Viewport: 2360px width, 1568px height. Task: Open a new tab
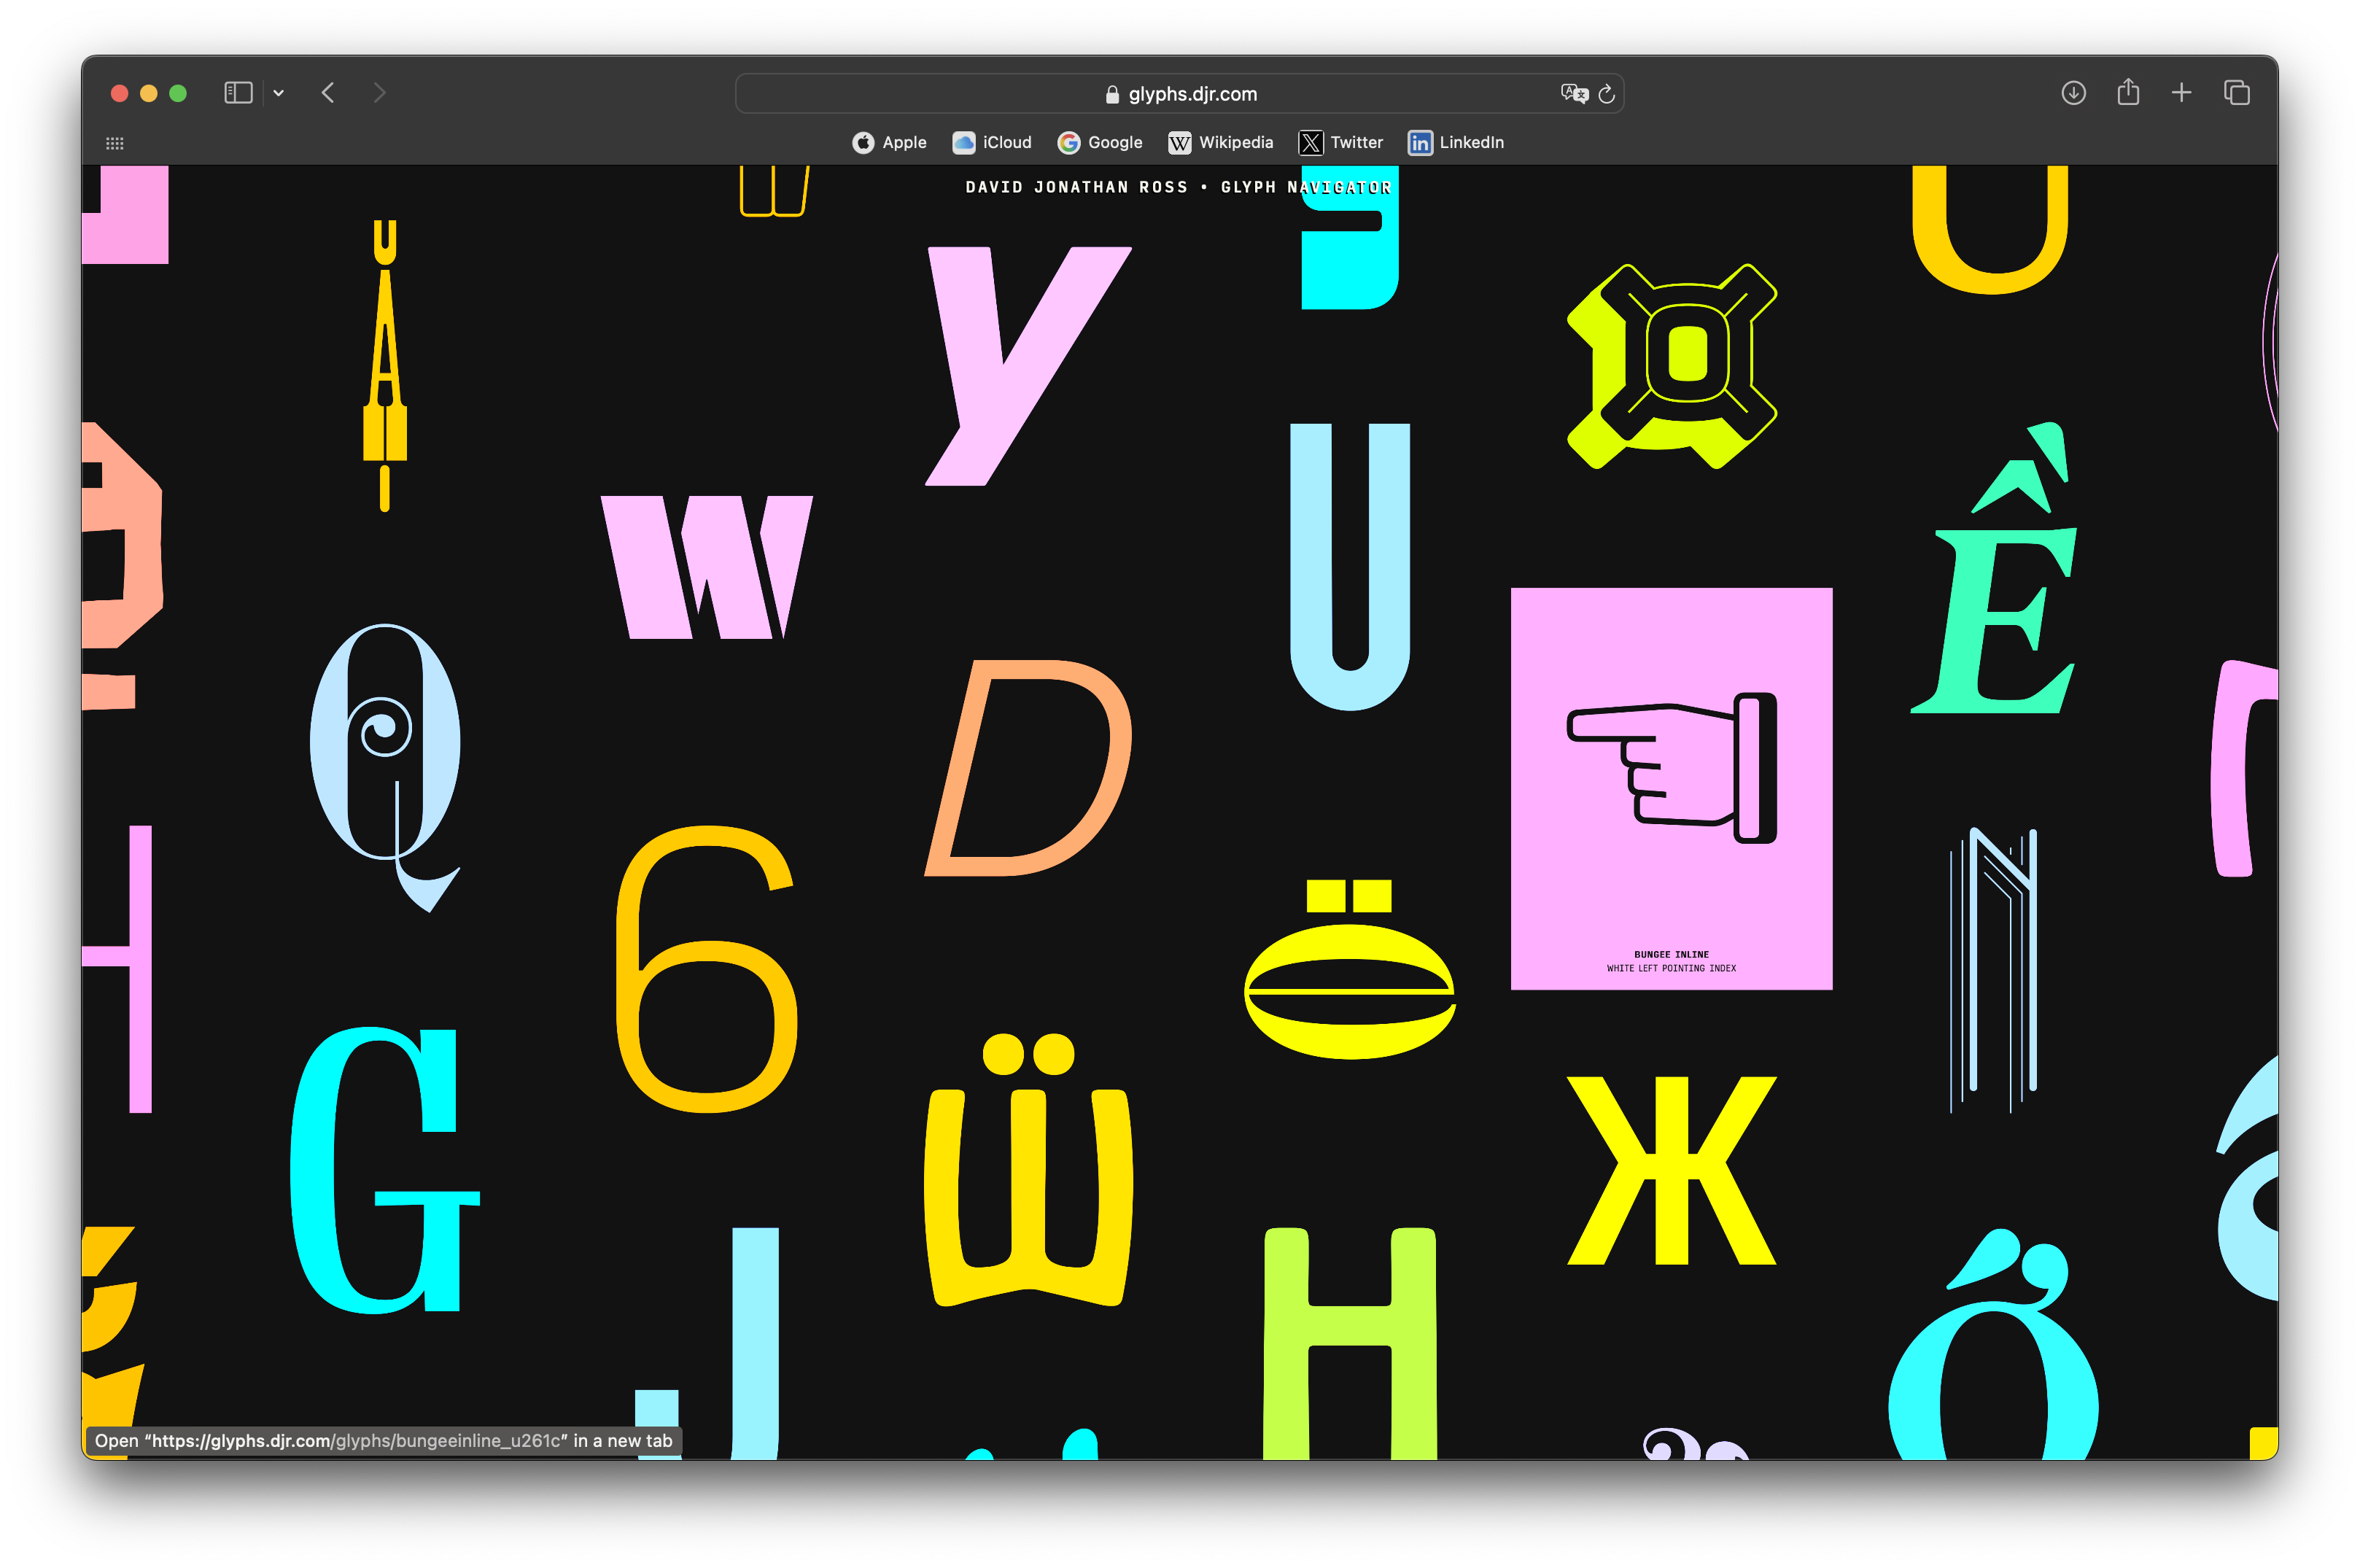[x=2181, y=93]
